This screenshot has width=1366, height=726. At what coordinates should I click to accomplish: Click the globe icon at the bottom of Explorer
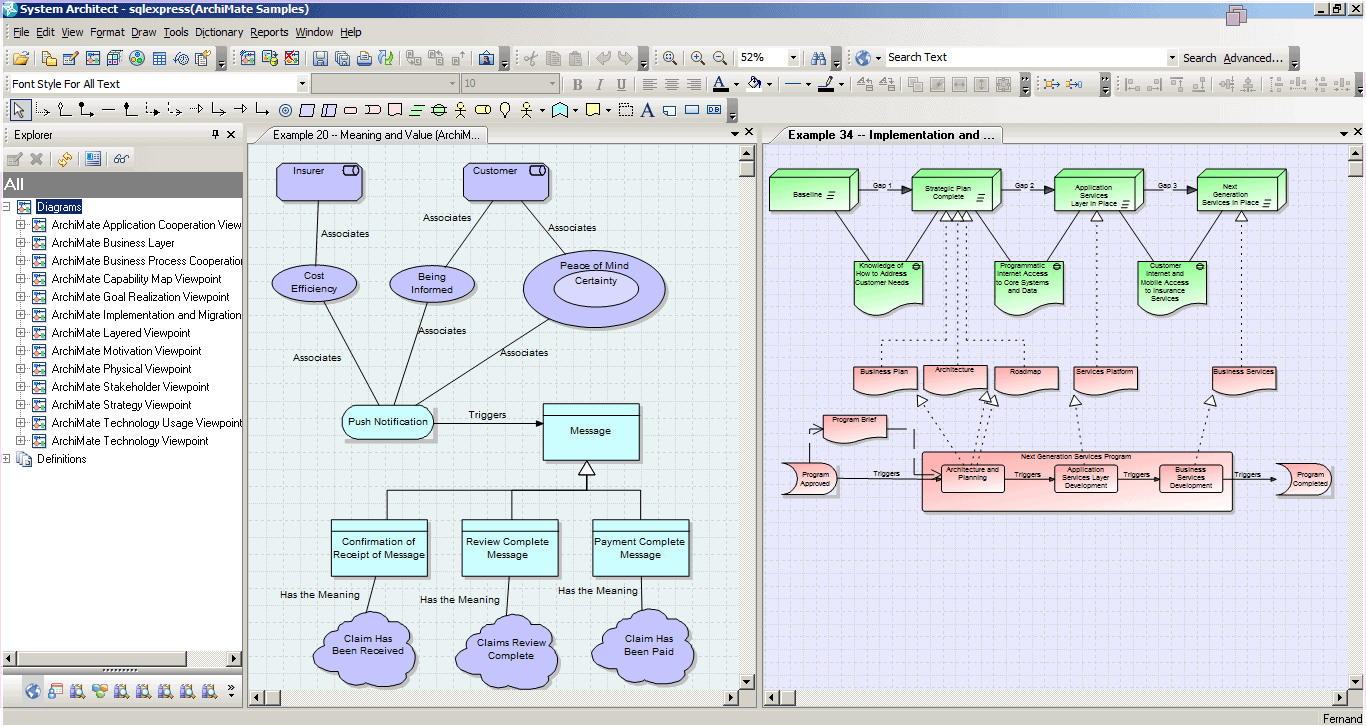point(33,691)
